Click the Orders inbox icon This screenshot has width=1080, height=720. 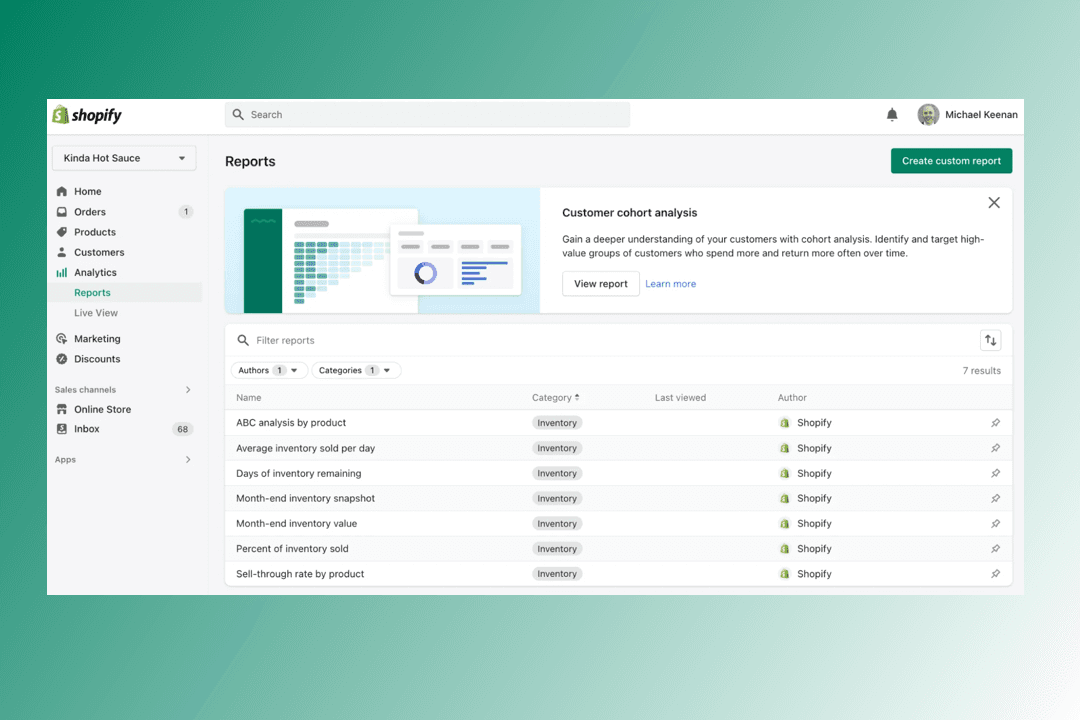pos(62,212)
